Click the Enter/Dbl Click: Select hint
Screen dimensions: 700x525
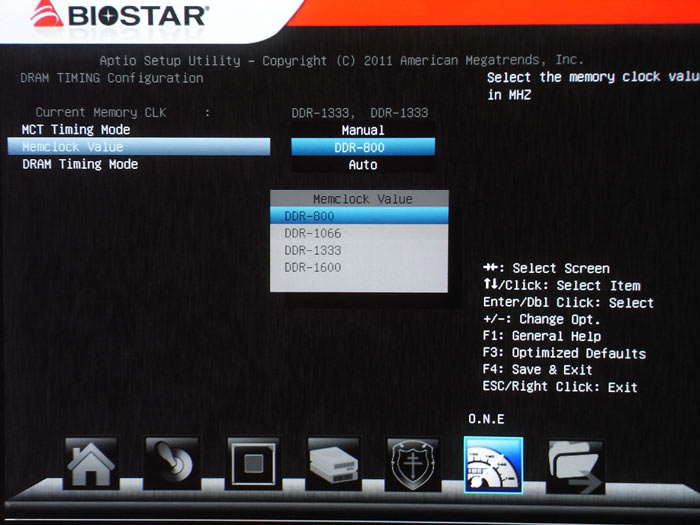[x=568, y=302]
